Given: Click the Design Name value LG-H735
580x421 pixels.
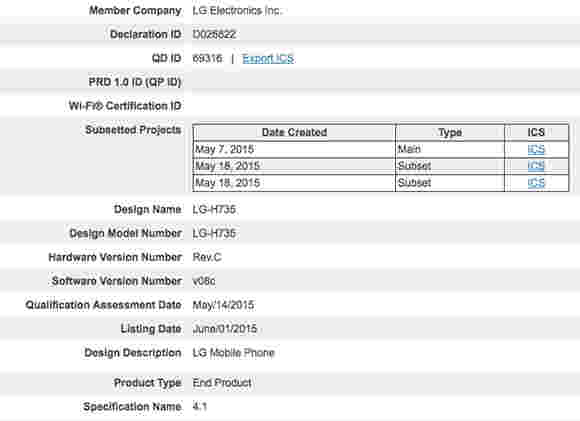Looking at the screenshot, I should (214, 209).
